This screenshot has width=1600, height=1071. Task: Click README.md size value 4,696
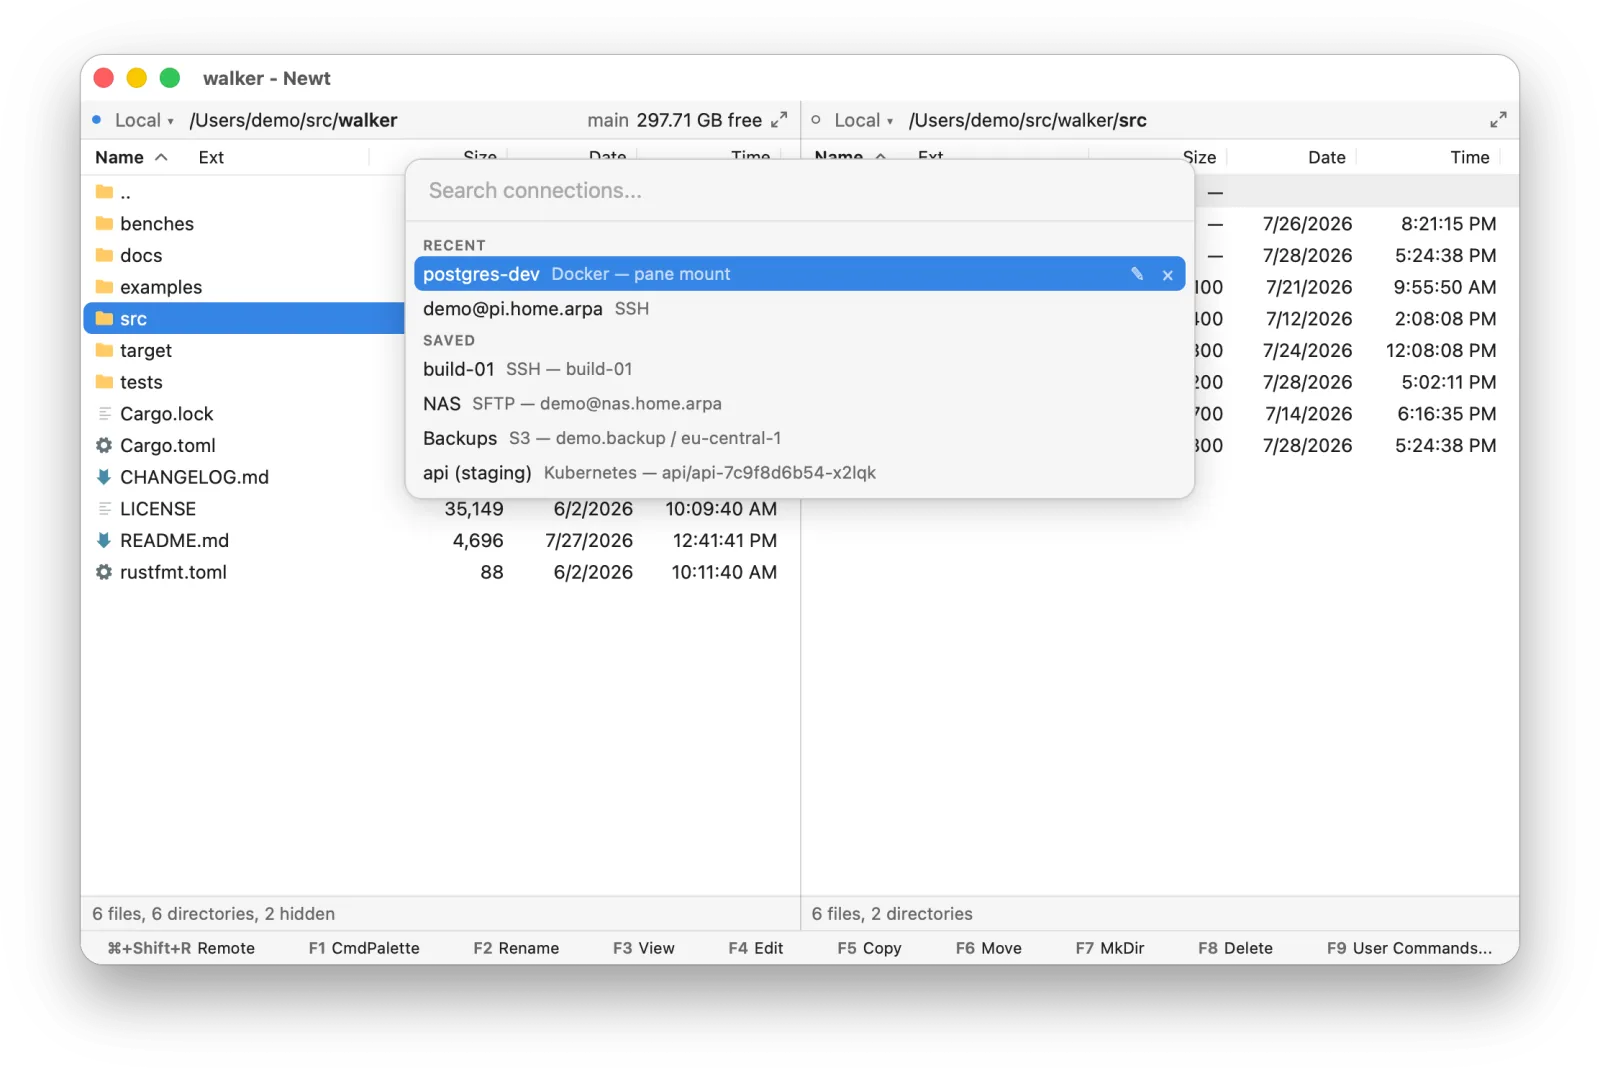pos(478,541)
